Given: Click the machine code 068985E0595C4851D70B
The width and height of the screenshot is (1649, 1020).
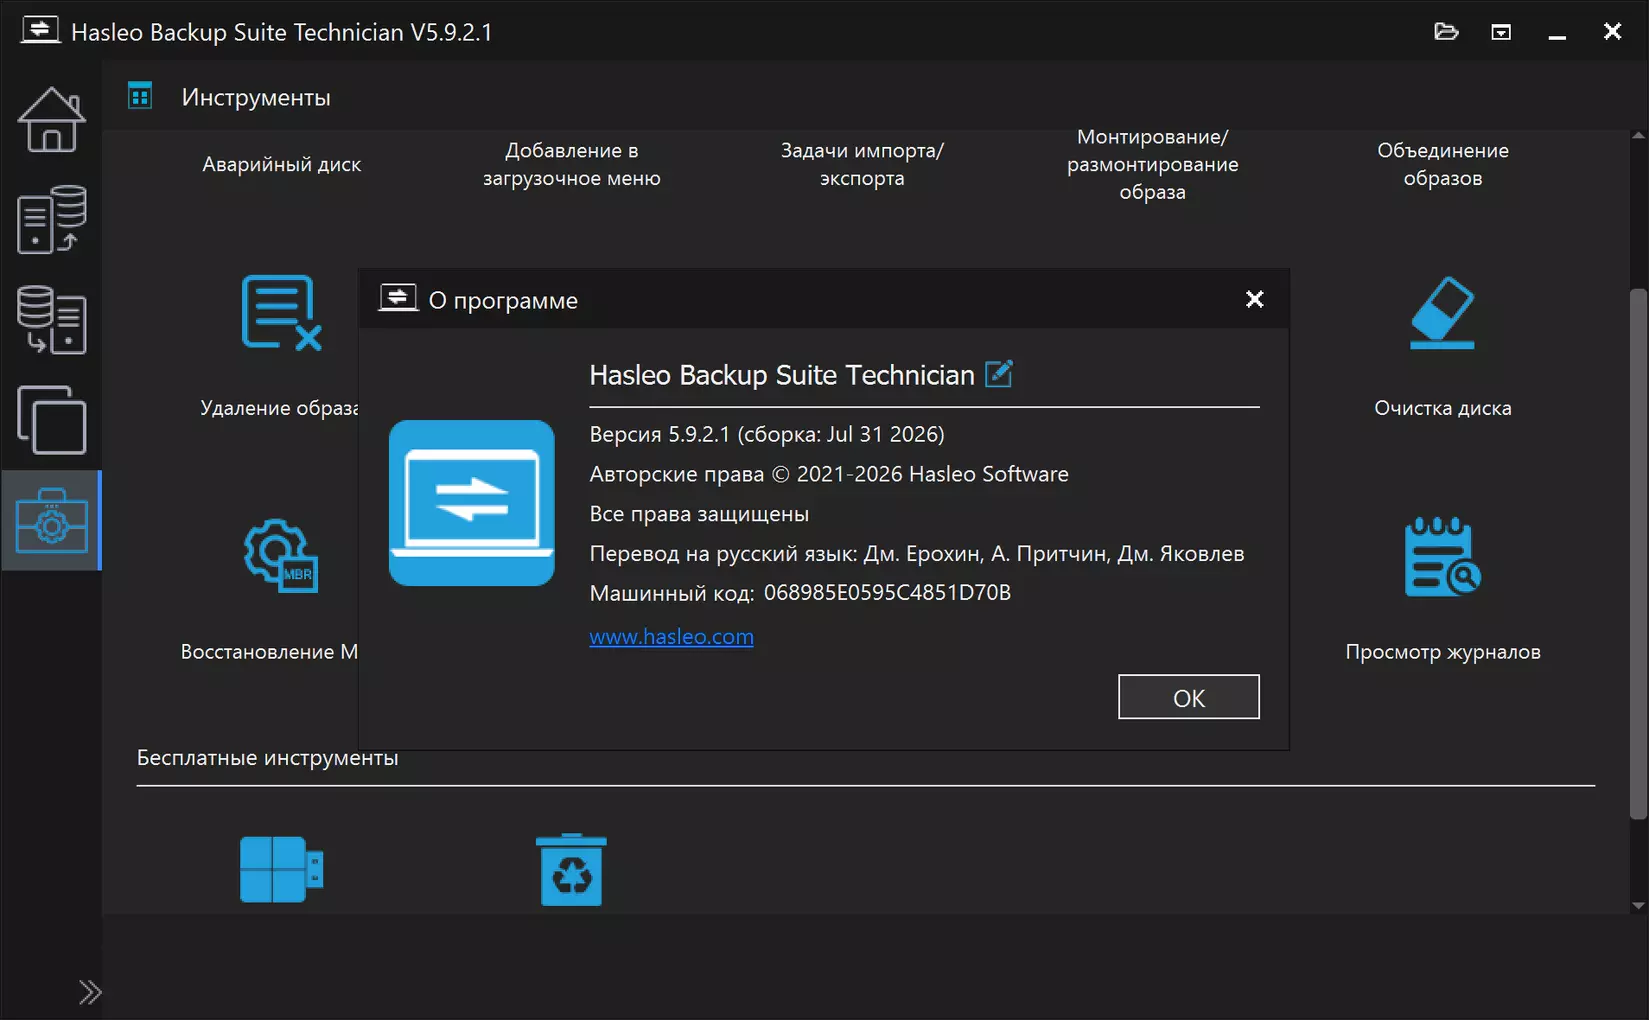Looking at the screenshot, I should [887, 593].
